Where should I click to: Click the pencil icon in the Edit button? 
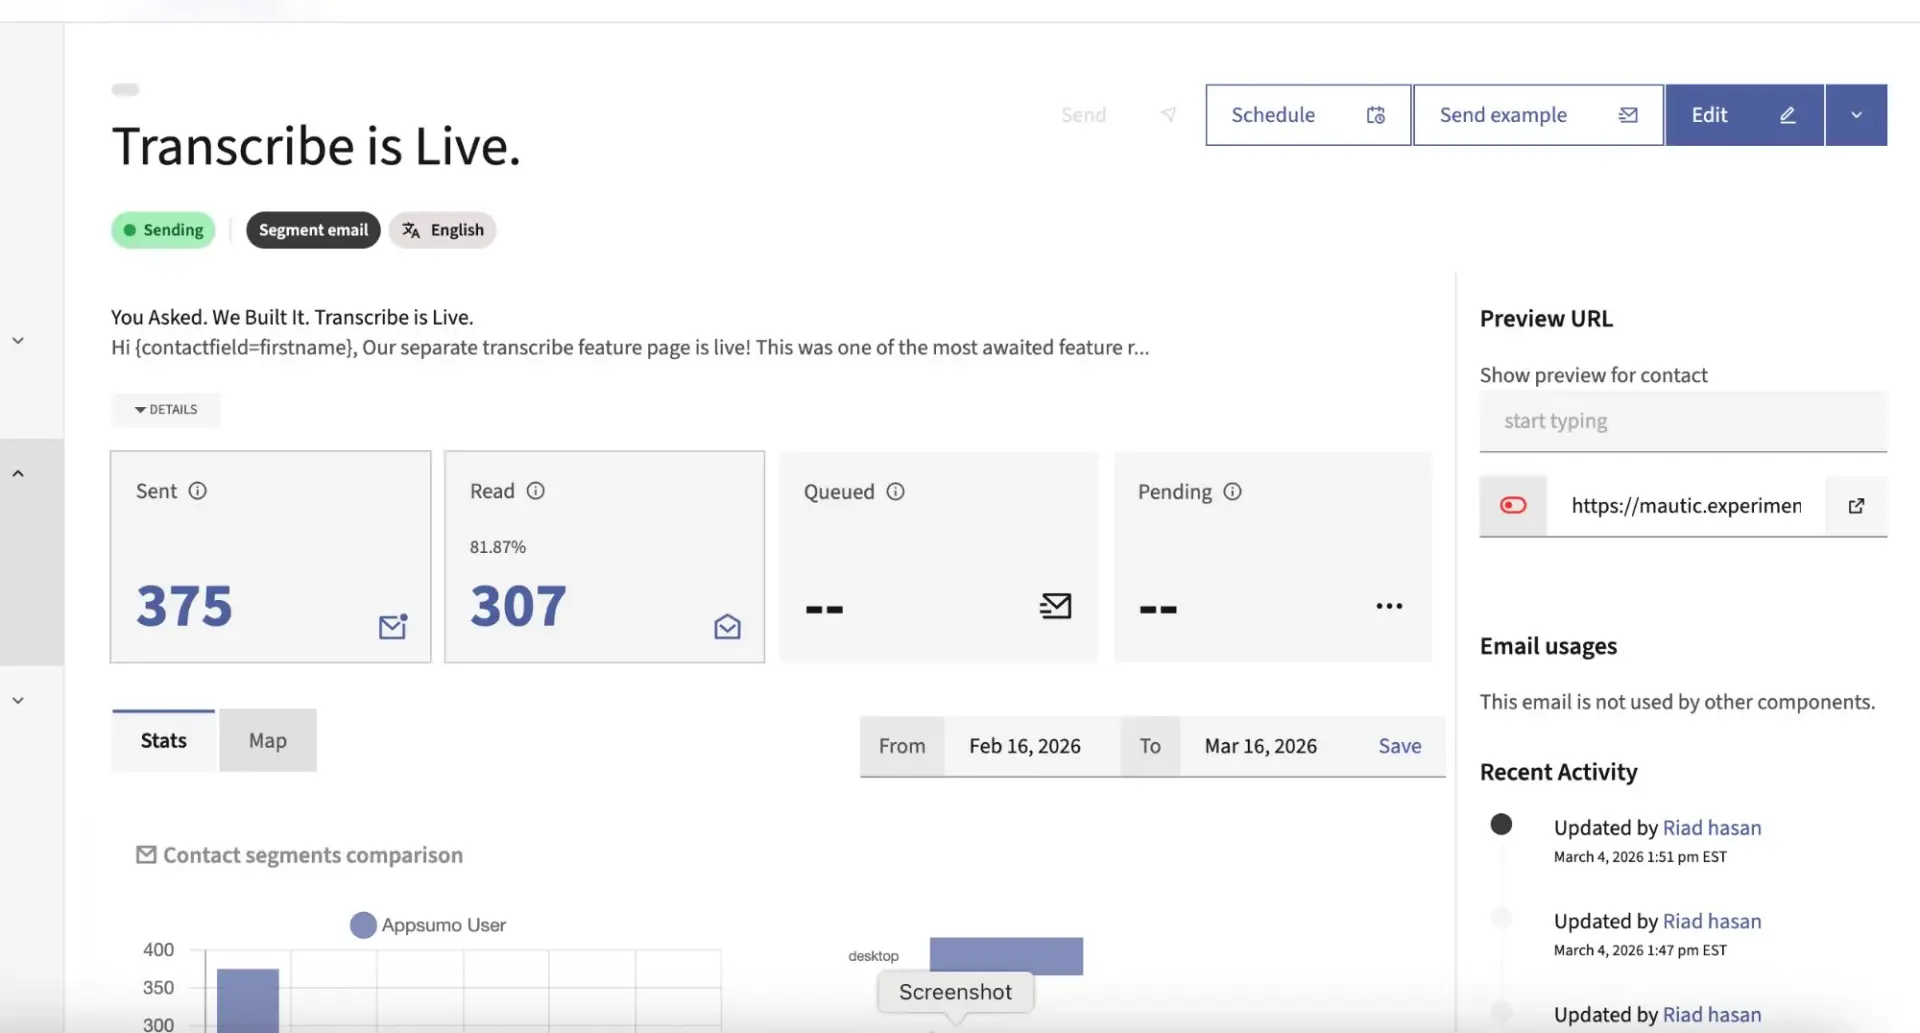tap(1788, 114)
